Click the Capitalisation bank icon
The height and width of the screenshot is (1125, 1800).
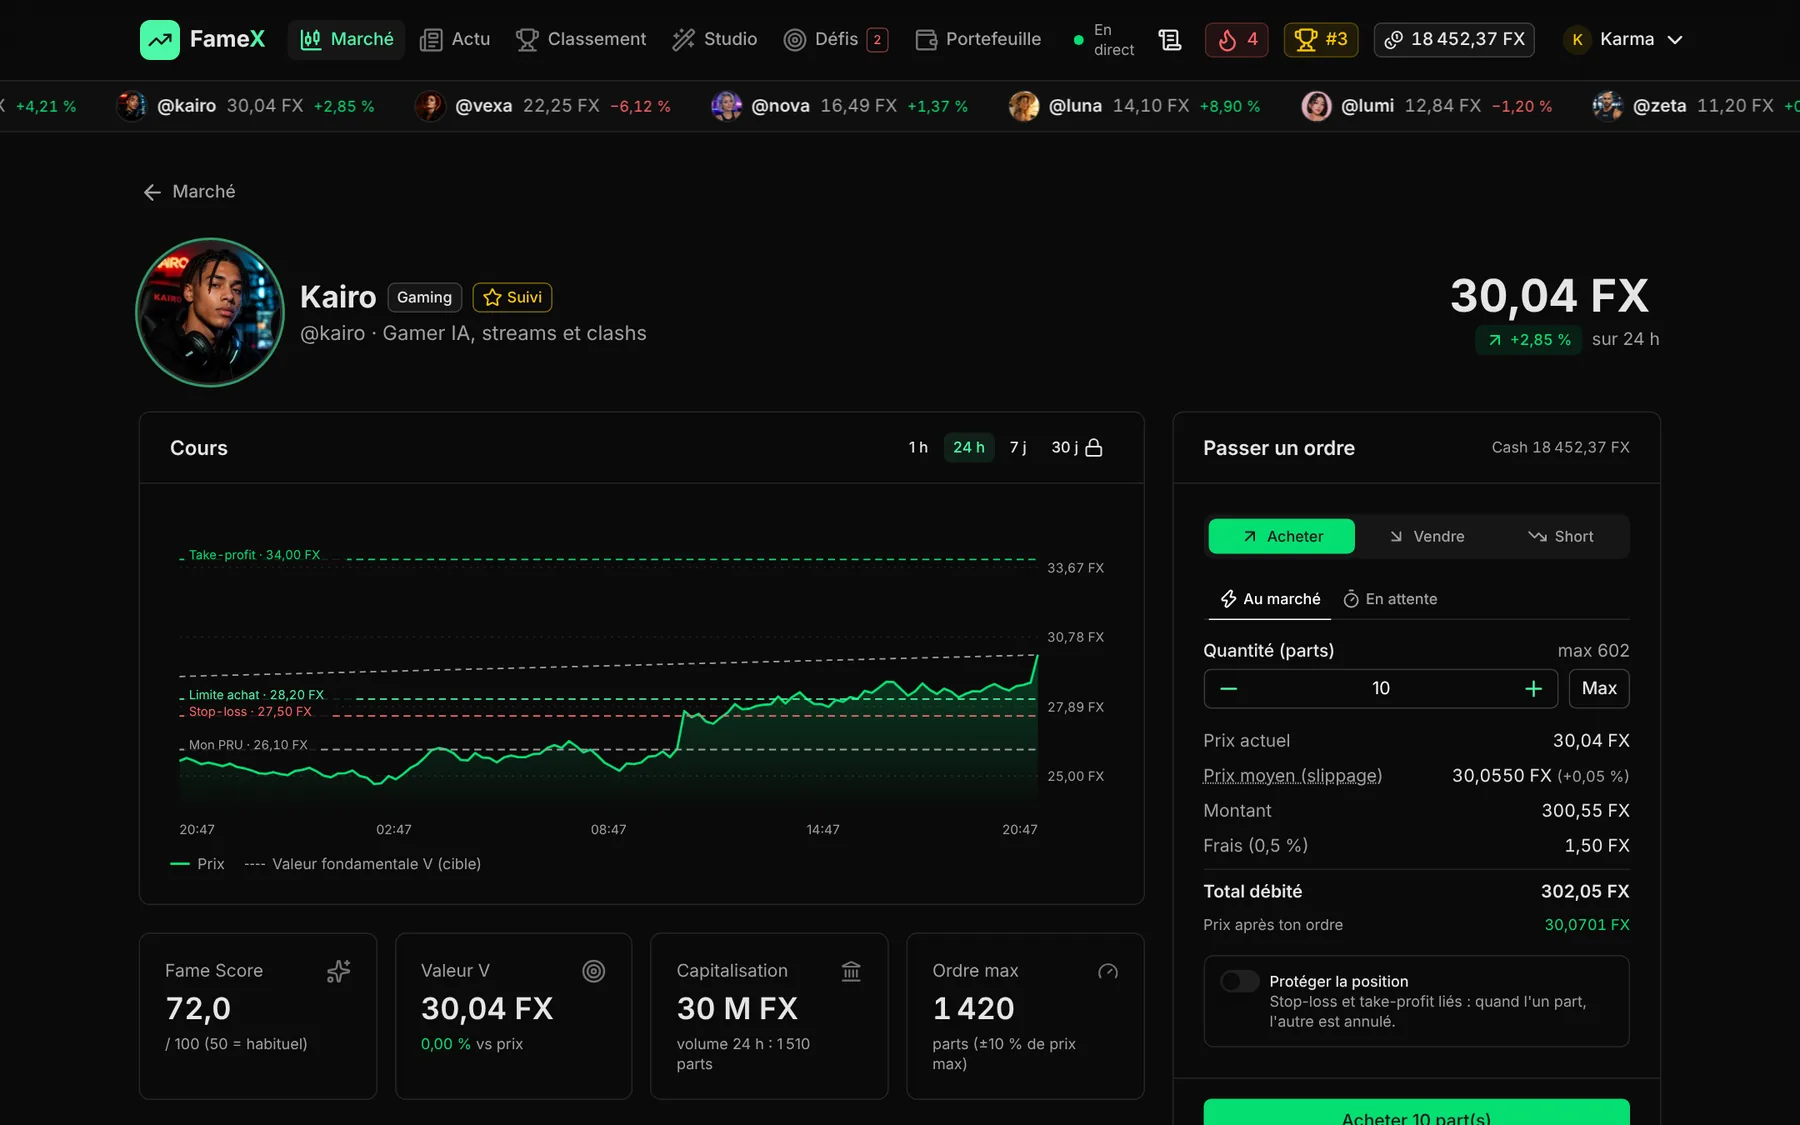851,971
